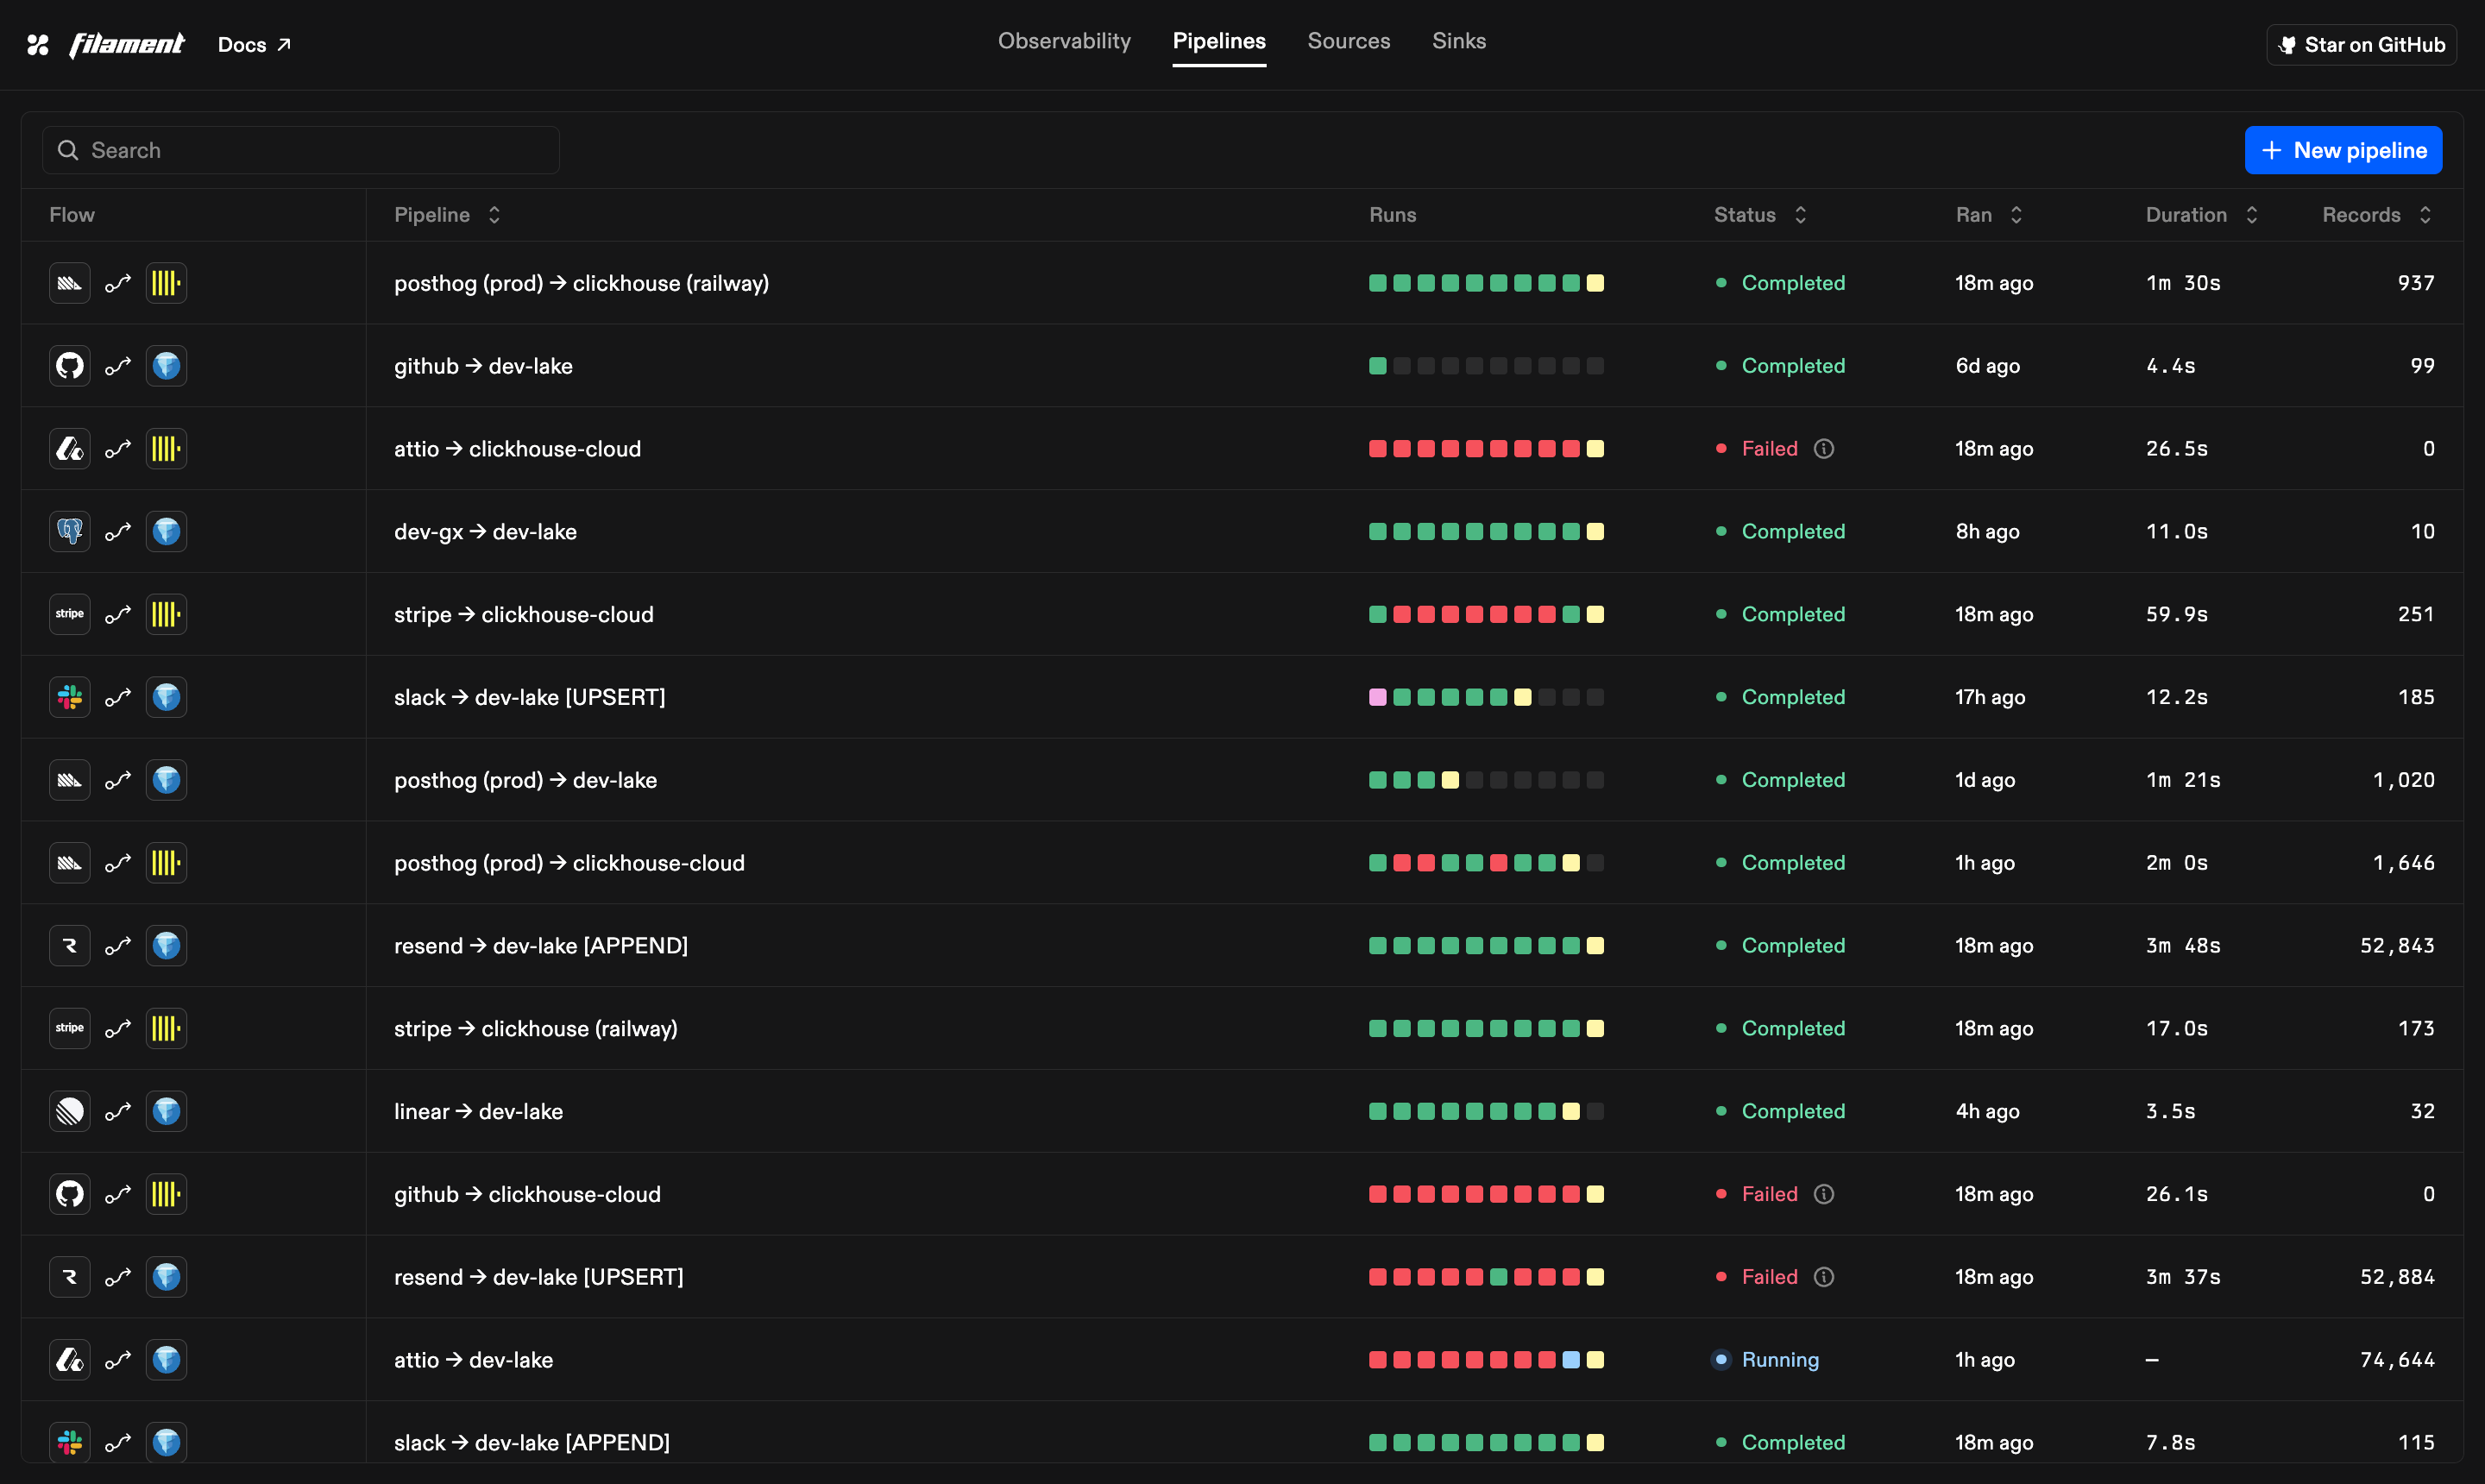This screenshot has height=1484, width=2485.
Task: Click dev-lake sink icon in linear row
Action: (166, 1111)
